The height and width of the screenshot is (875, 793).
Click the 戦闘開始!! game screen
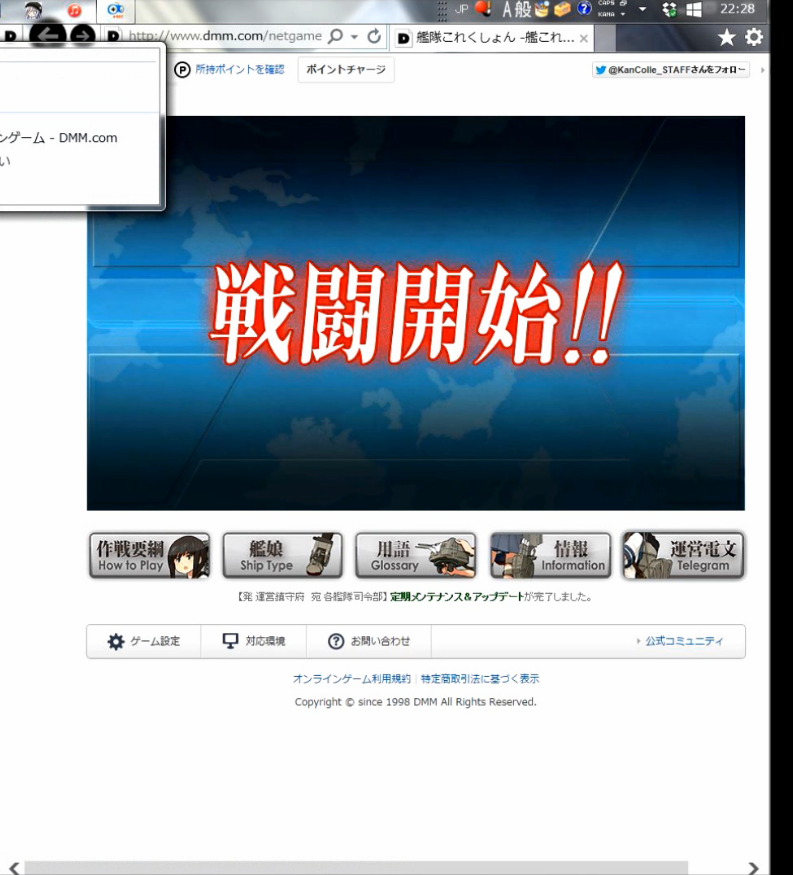pyautogui.click(x=416, y=313)
